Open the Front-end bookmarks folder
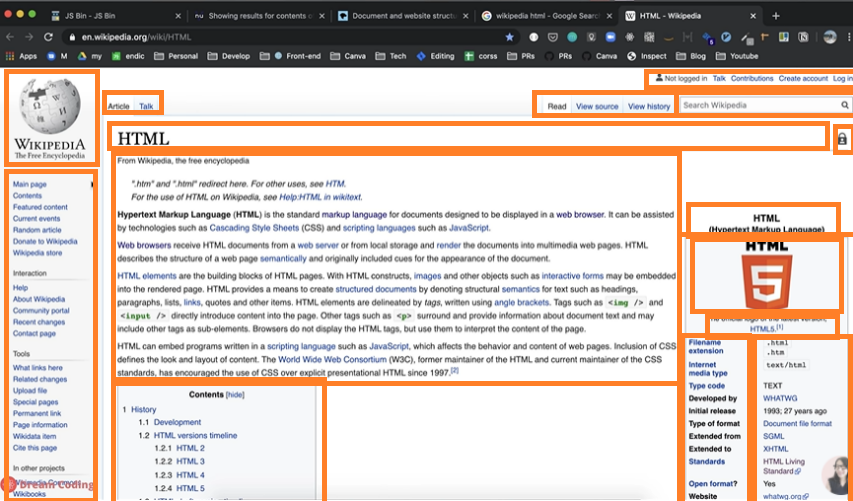The image size is (853, 501). (290, 56)
